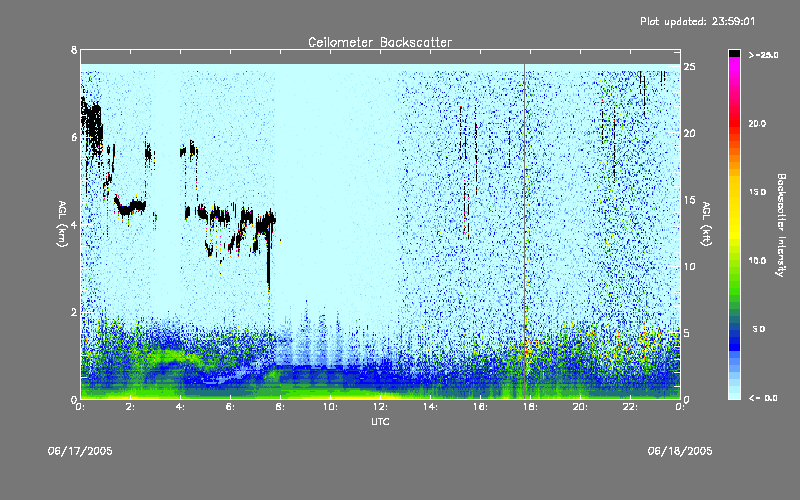Click the "4:" UTC hour tick label

(x=180, y=407)
